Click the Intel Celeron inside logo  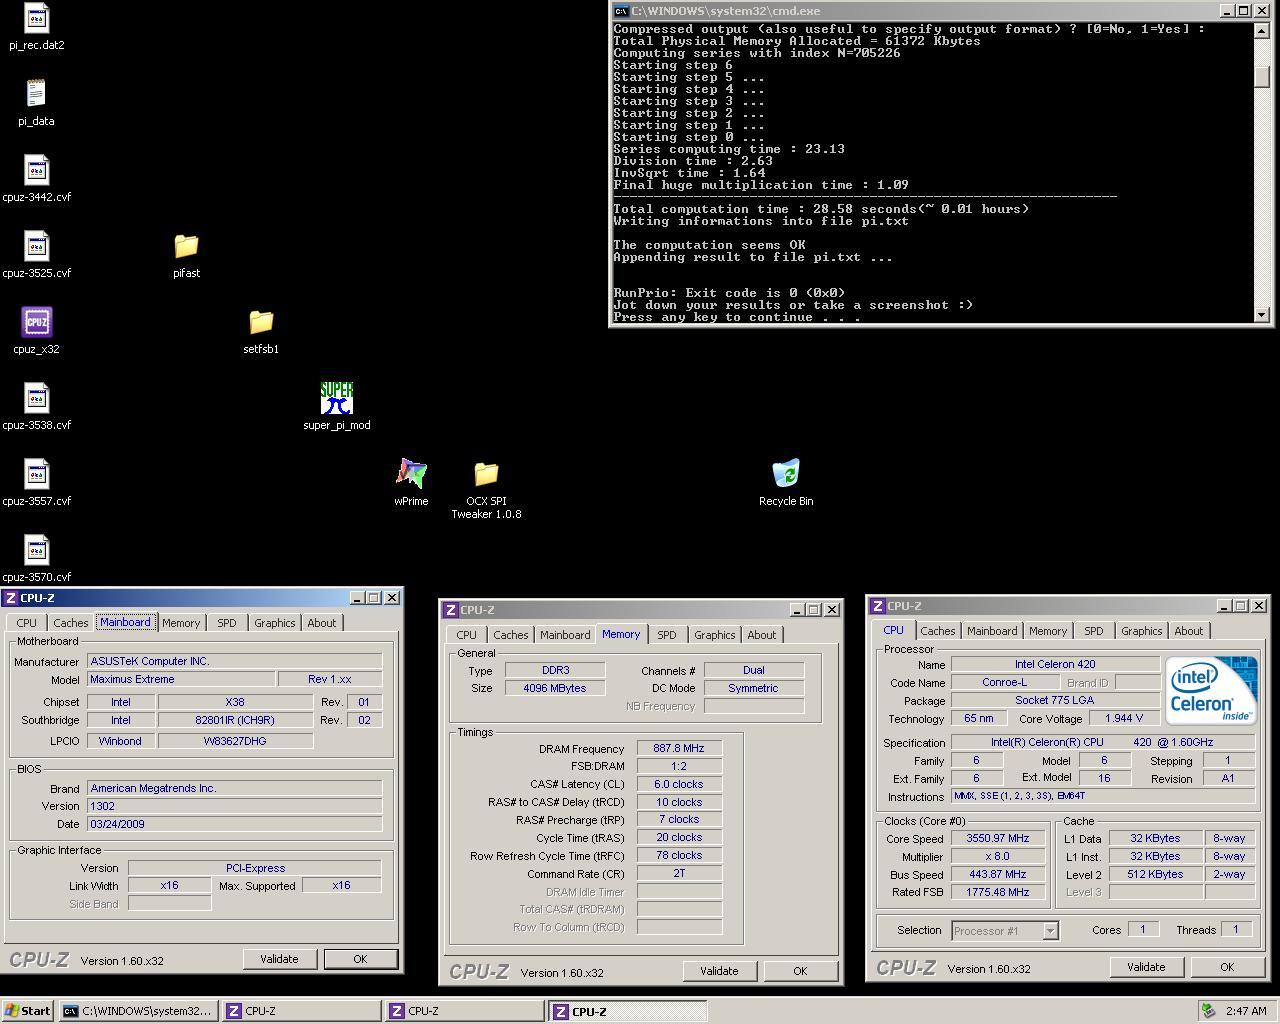click(1211, 690)
